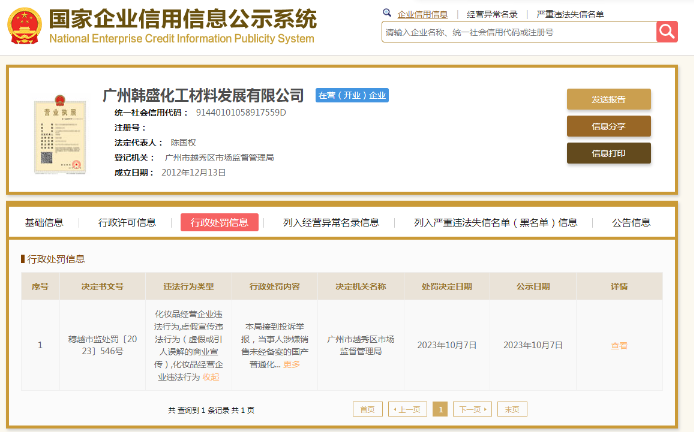Open the 列入严重违法失信名单(黑名单)信息 tab
Viewport: 694px width, 432px height.
[x=495, y=222]
